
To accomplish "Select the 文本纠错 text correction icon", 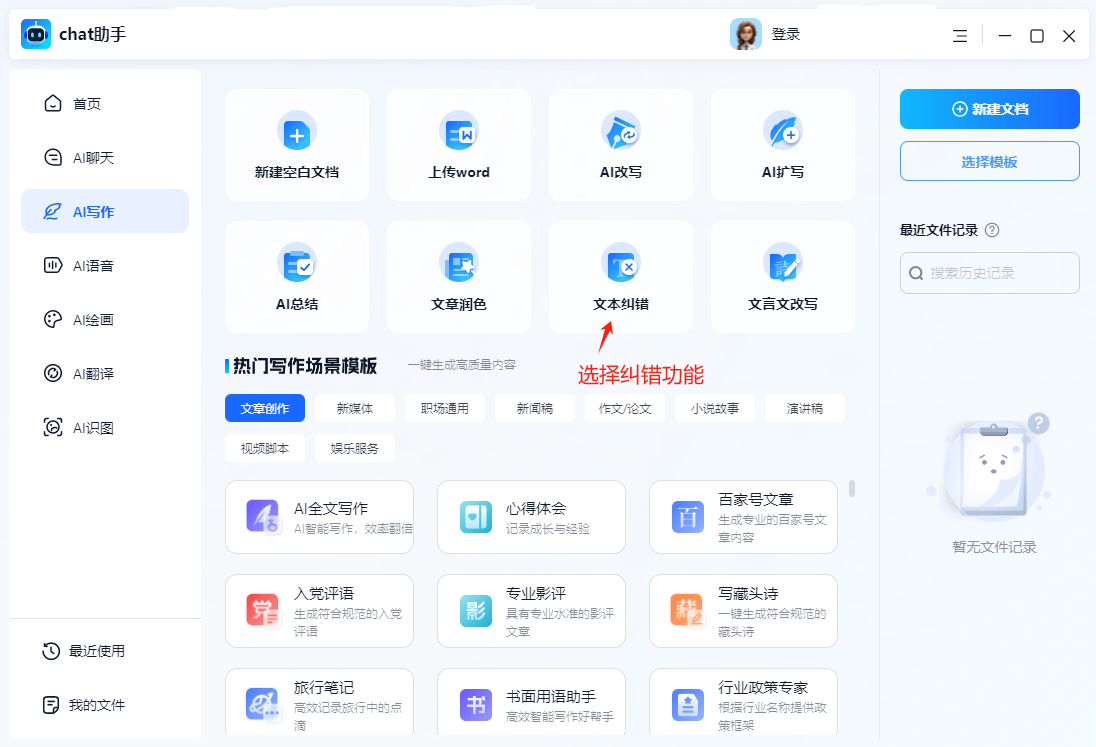I will pos(620,264).
